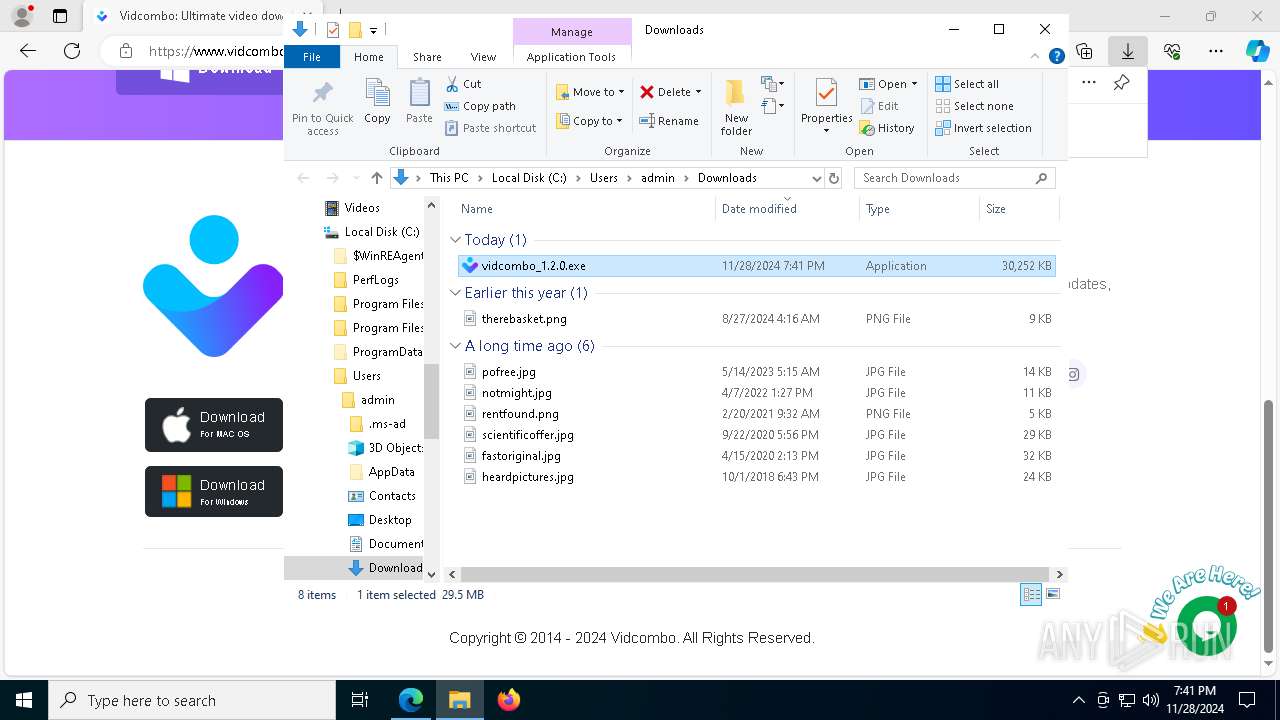The height and width of the screenshot is (720, 1280).
Task: Select scientificoffer.jpg file
Action: click(757, 435)
